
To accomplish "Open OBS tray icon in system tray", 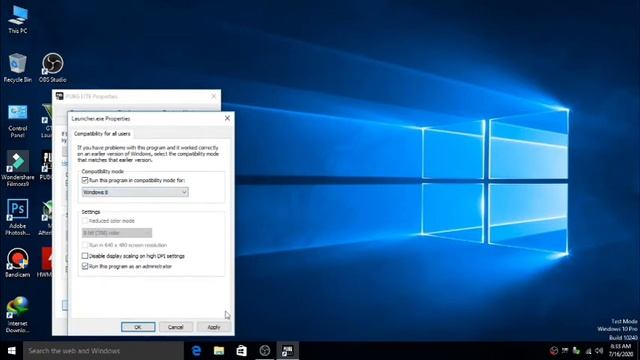I will point(554,351).
